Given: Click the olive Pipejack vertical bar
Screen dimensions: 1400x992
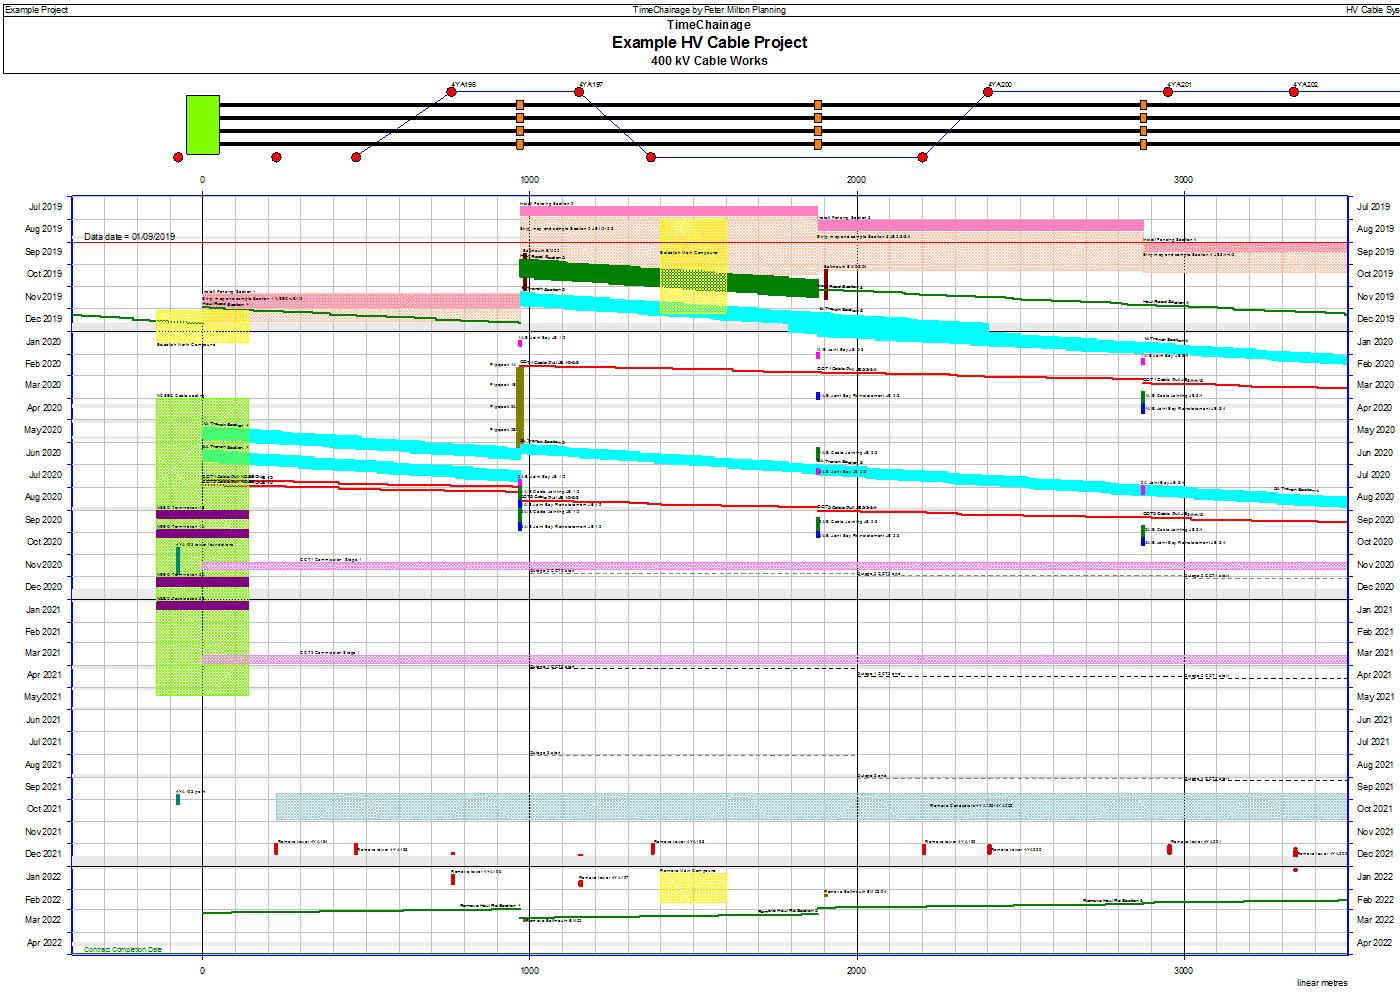Looking at the screenshot, I should [x=520, y=407].
